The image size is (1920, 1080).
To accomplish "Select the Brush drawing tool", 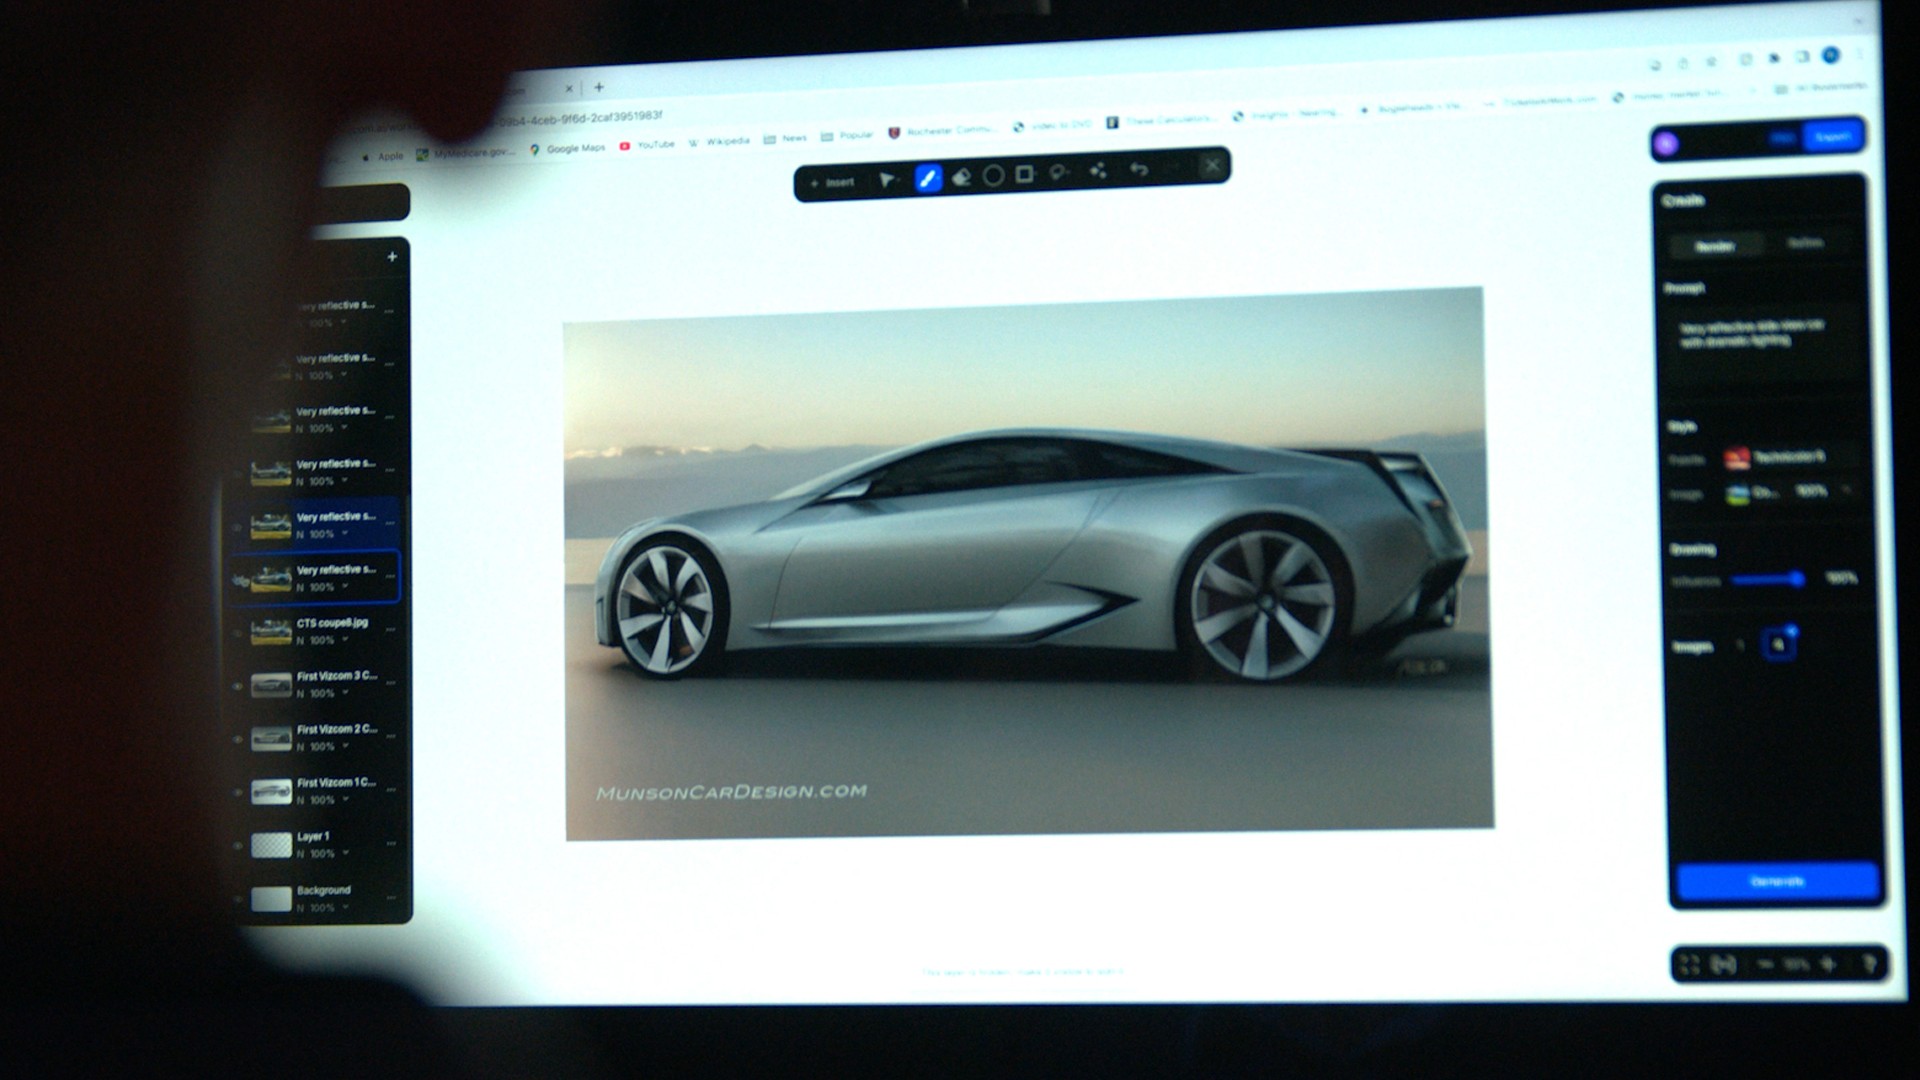I will click(928, 178).
